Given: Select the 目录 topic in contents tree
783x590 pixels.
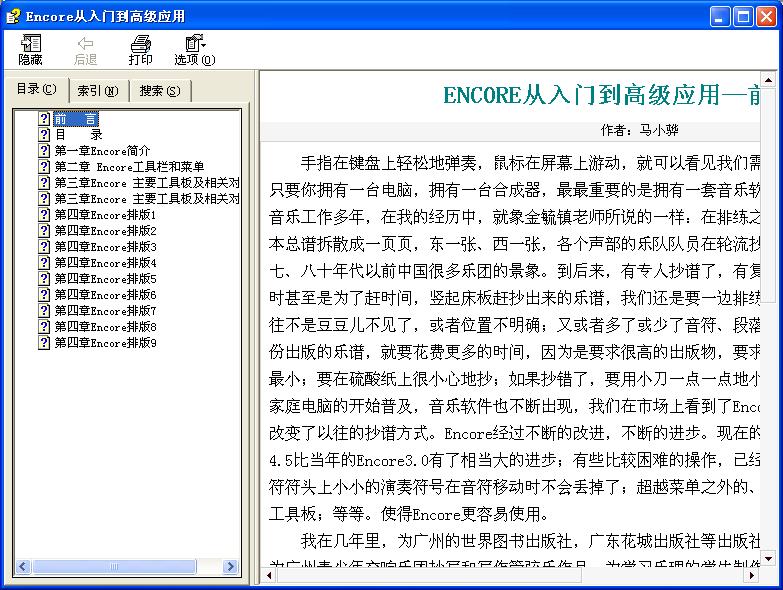Looking at the screenshot, I should pos(78,135).
